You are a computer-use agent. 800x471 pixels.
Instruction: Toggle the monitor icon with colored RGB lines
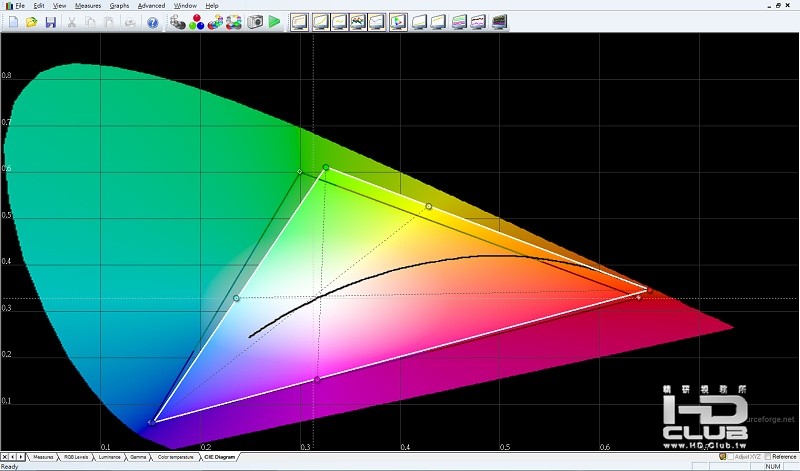pyautogui.click(x=358, y=22)
